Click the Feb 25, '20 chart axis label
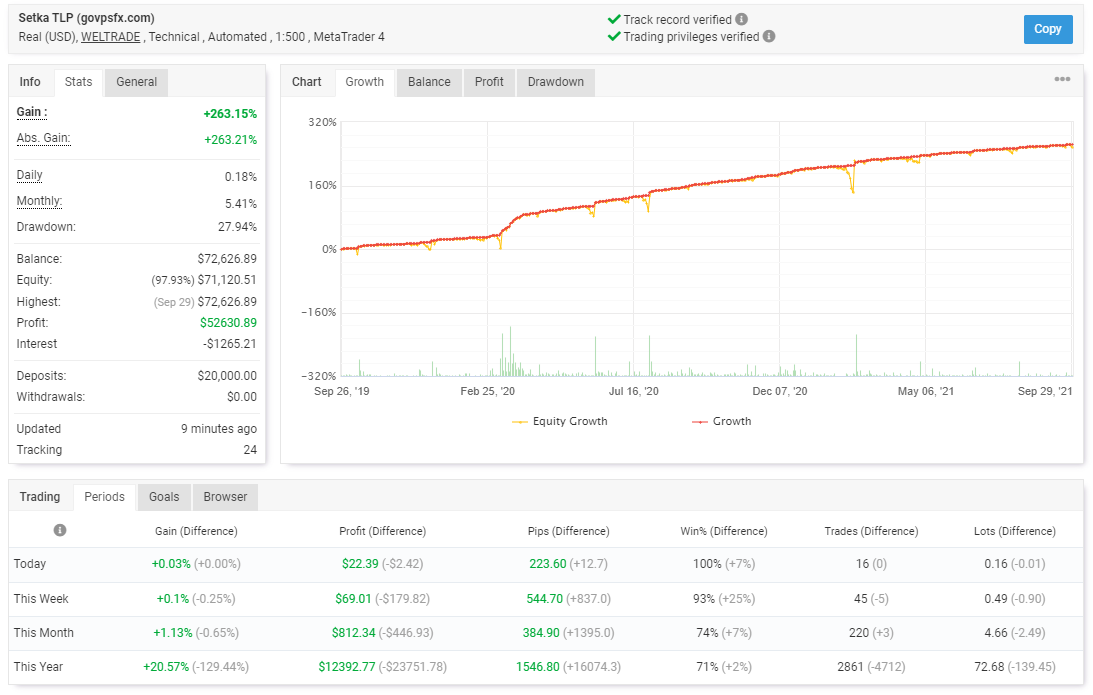1093x695 pixels. [x=488, y=392]
